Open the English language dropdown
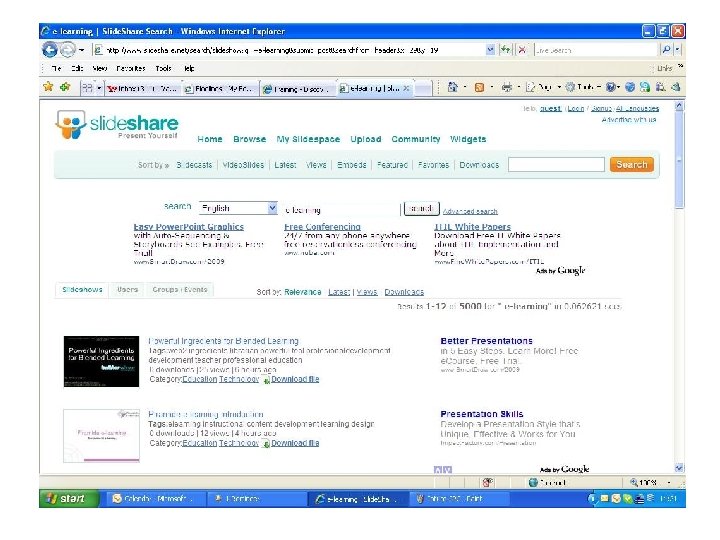The image size is (720, 540). coord(238,208)
